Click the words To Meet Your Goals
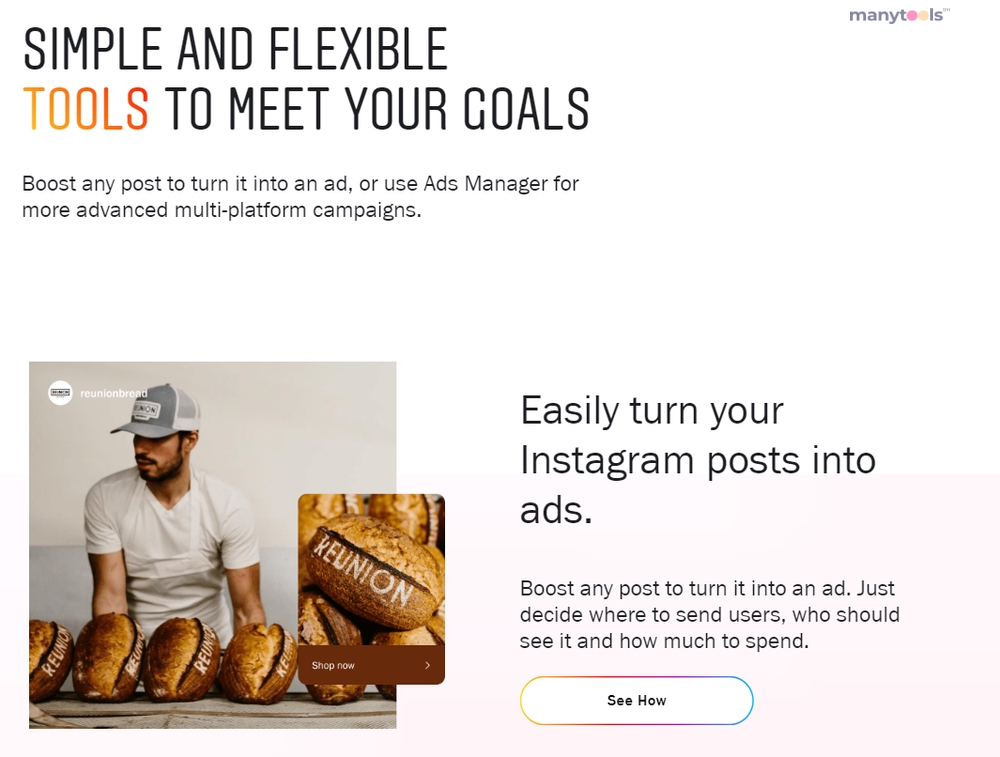 pos(377,109)
